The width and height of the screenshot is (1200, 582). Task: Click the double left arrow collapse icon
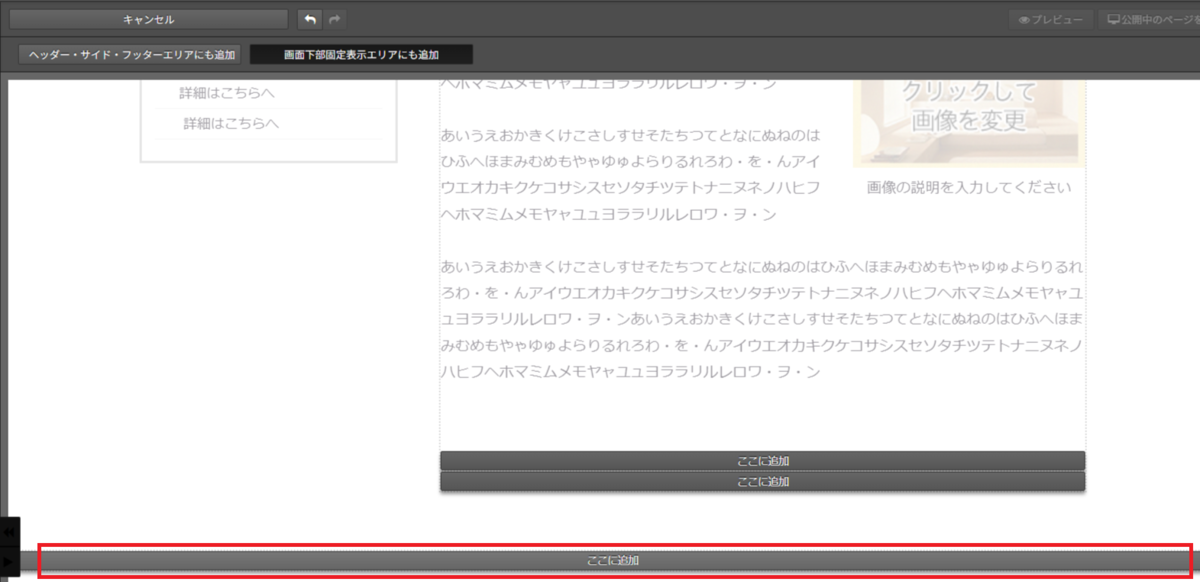(x=9, y=532)
